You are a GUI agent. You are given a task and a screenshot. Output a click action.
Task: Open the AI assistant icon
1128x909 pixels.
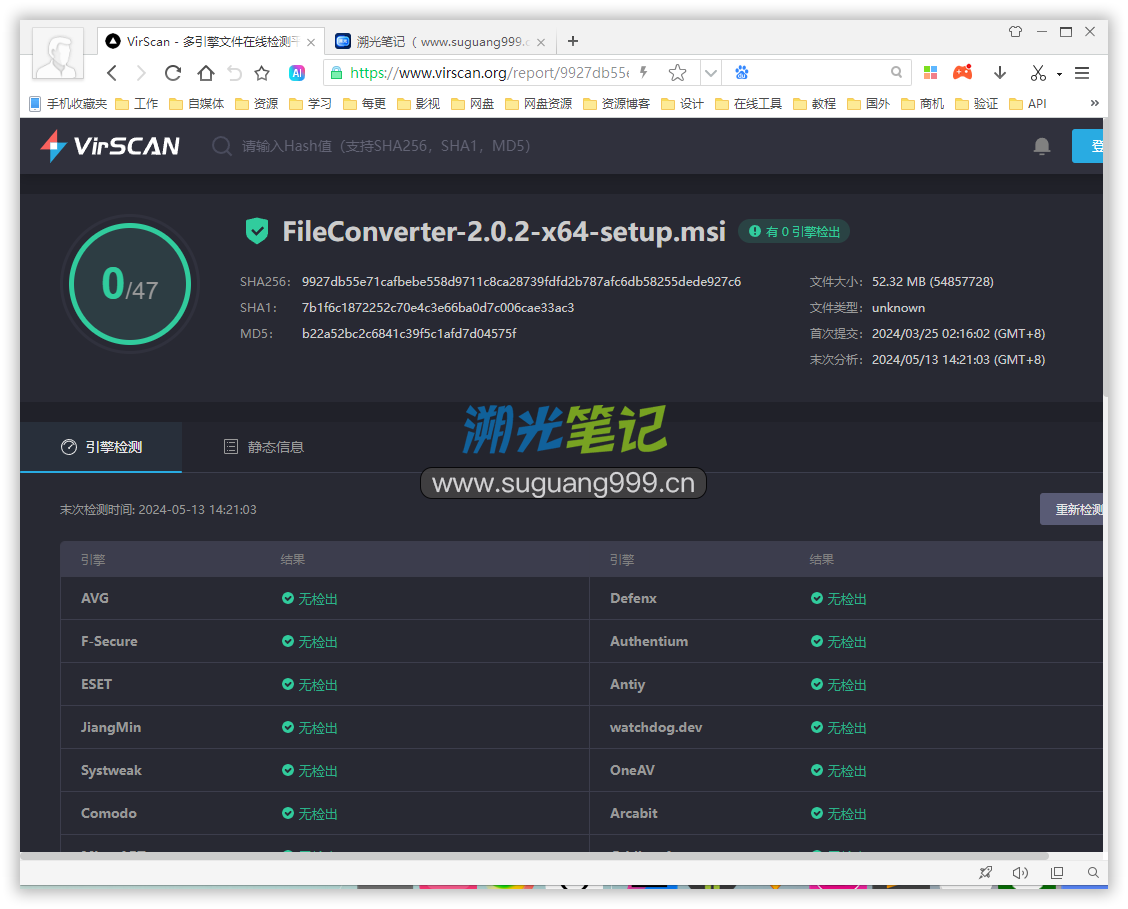click(x=296, y=73)
